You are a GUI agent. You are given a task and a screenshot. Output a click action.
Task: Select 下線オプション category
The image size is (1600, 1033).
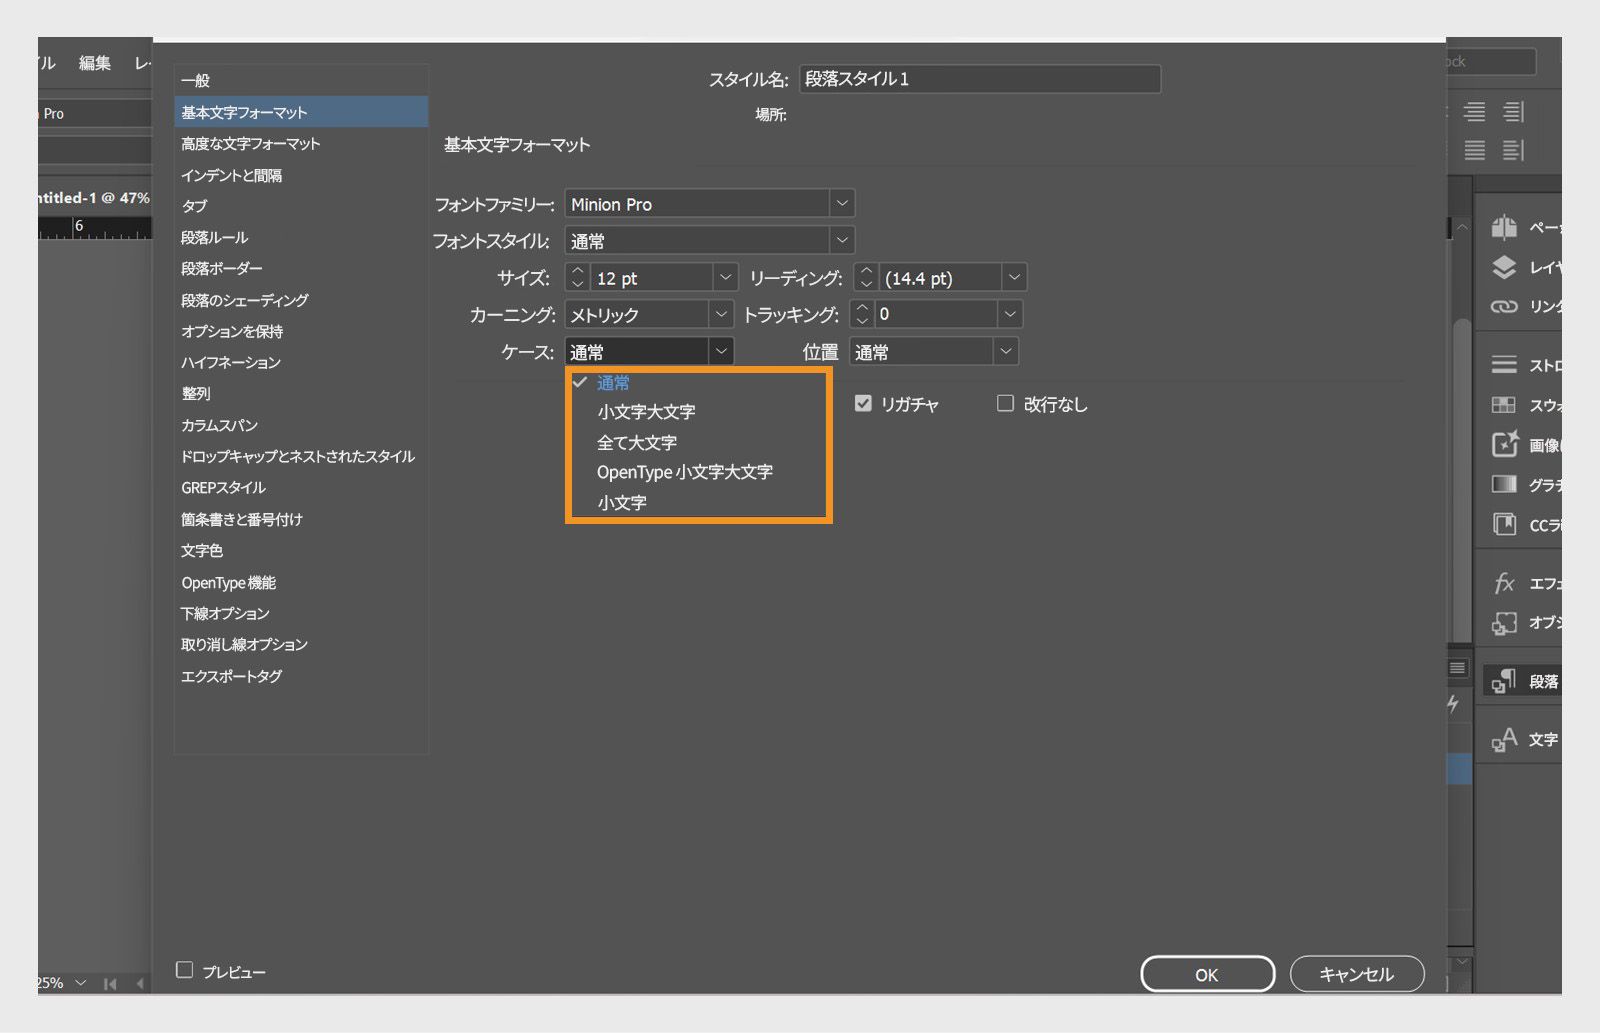point(301,613)
